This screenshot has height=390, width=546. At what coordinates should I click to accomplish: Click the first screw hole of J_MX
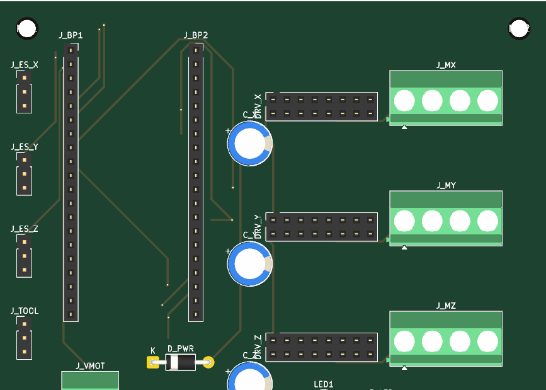[404, 100]
